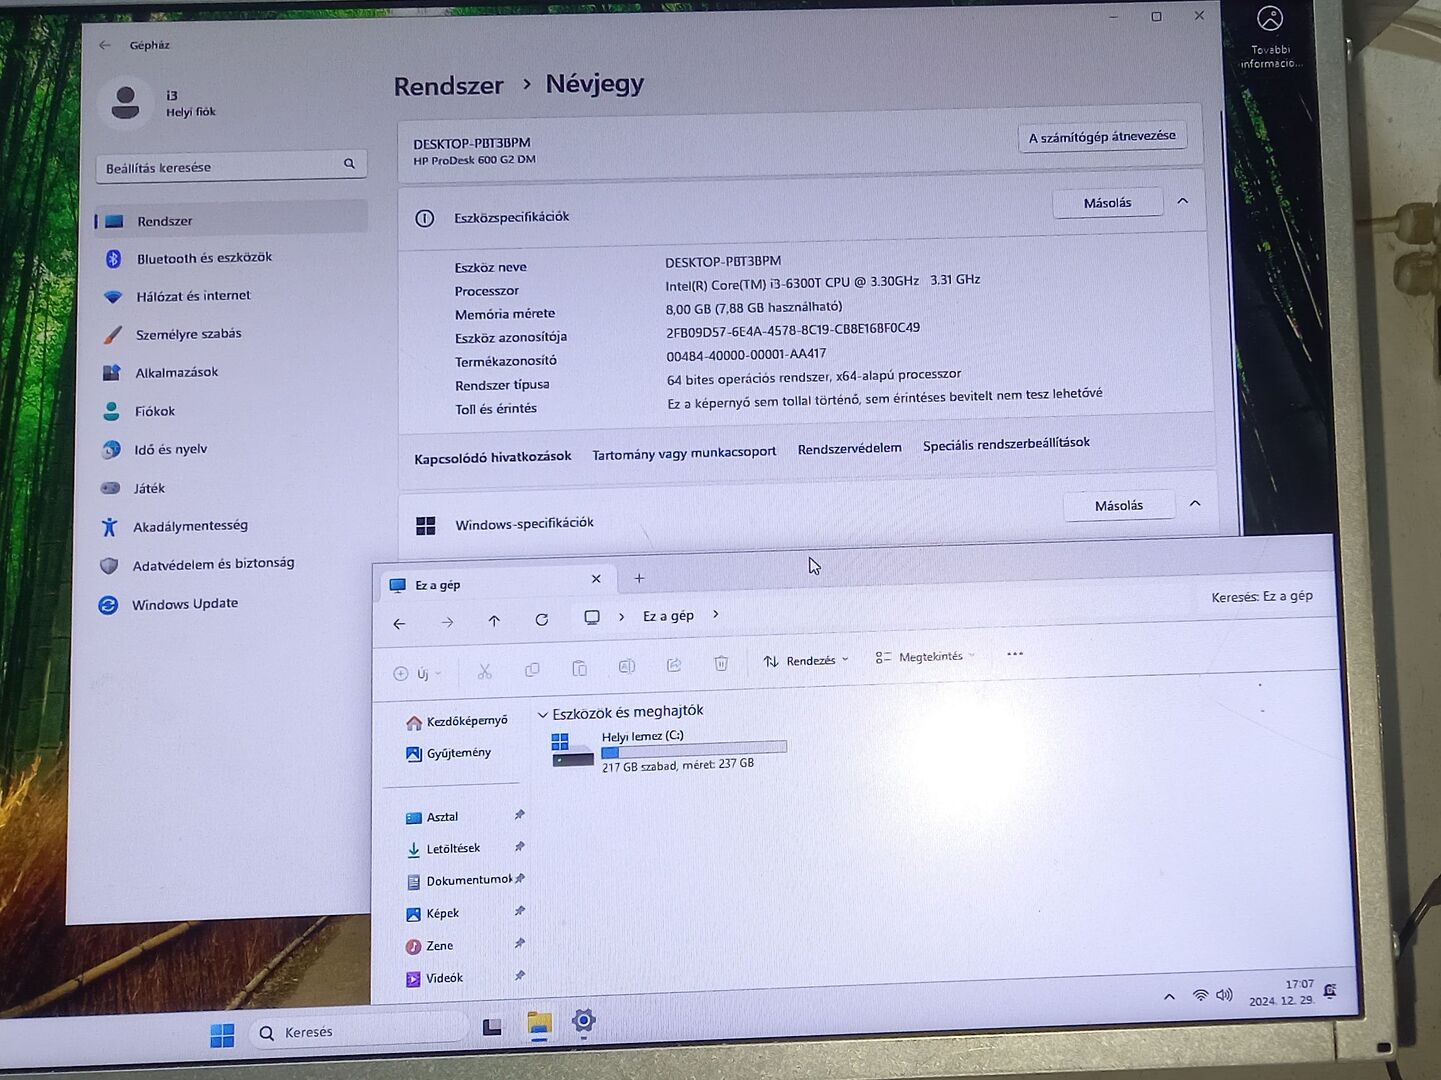Click A számítógép átnevezése button
This screenshot has height=1080, width=1441.
(x=1102, y=136)
